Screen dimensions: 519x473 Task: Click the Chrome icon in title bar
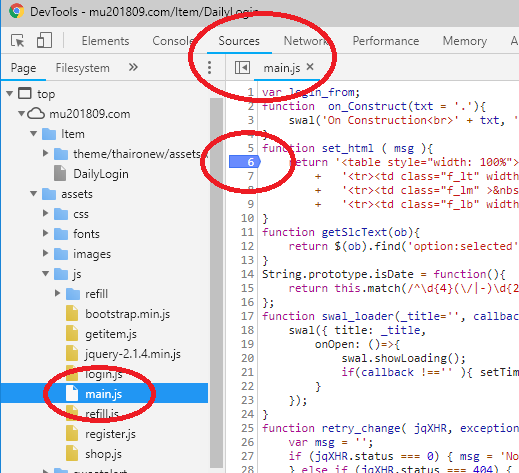[16, 11]
